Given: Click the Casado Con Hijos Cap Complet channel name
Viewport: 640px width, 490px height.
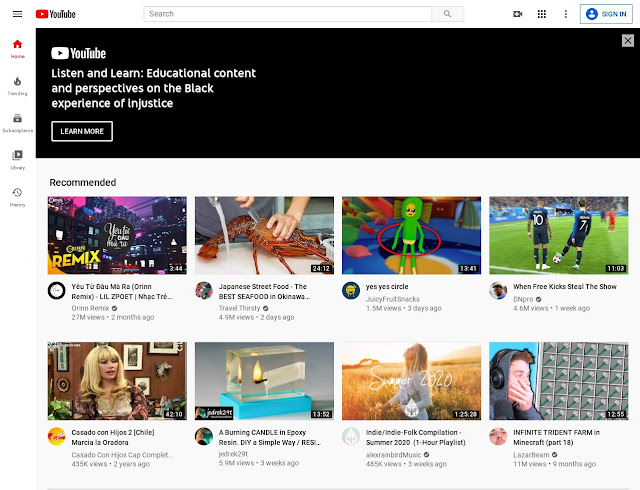Looking at the screenshot, I should point(122,455).
